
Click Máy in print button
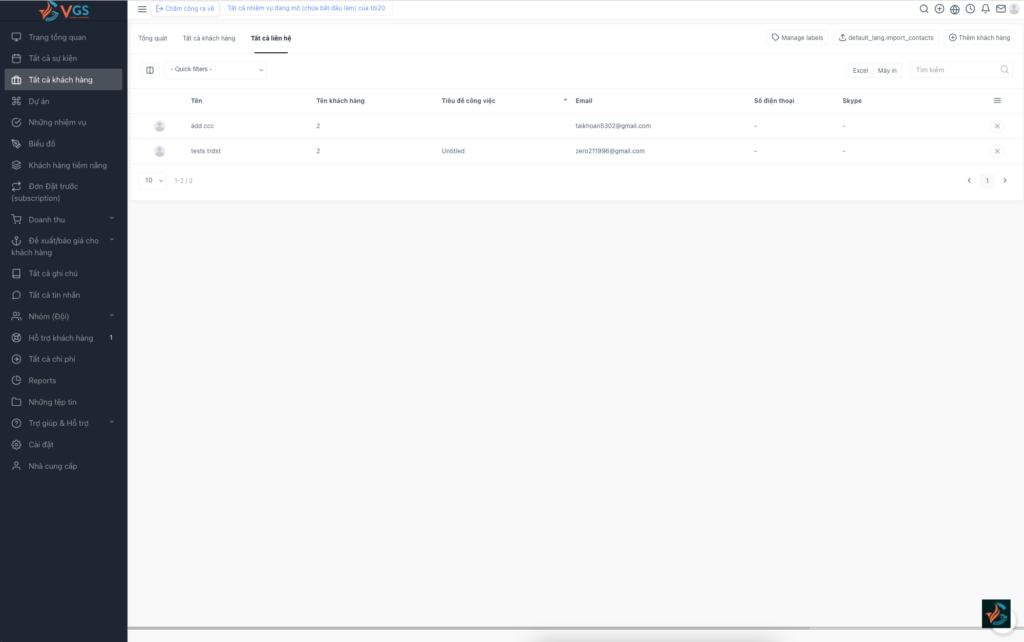coord(887,70)
